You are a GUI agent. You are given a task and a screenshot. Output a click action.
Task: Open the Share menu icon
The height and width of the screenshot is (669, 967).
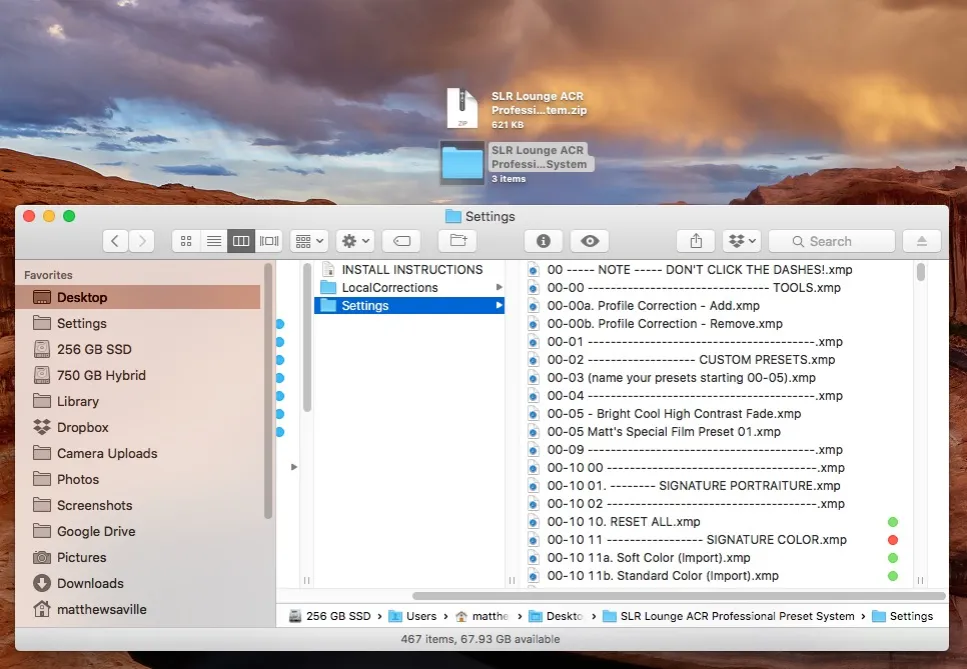click(x=695, y=240)
